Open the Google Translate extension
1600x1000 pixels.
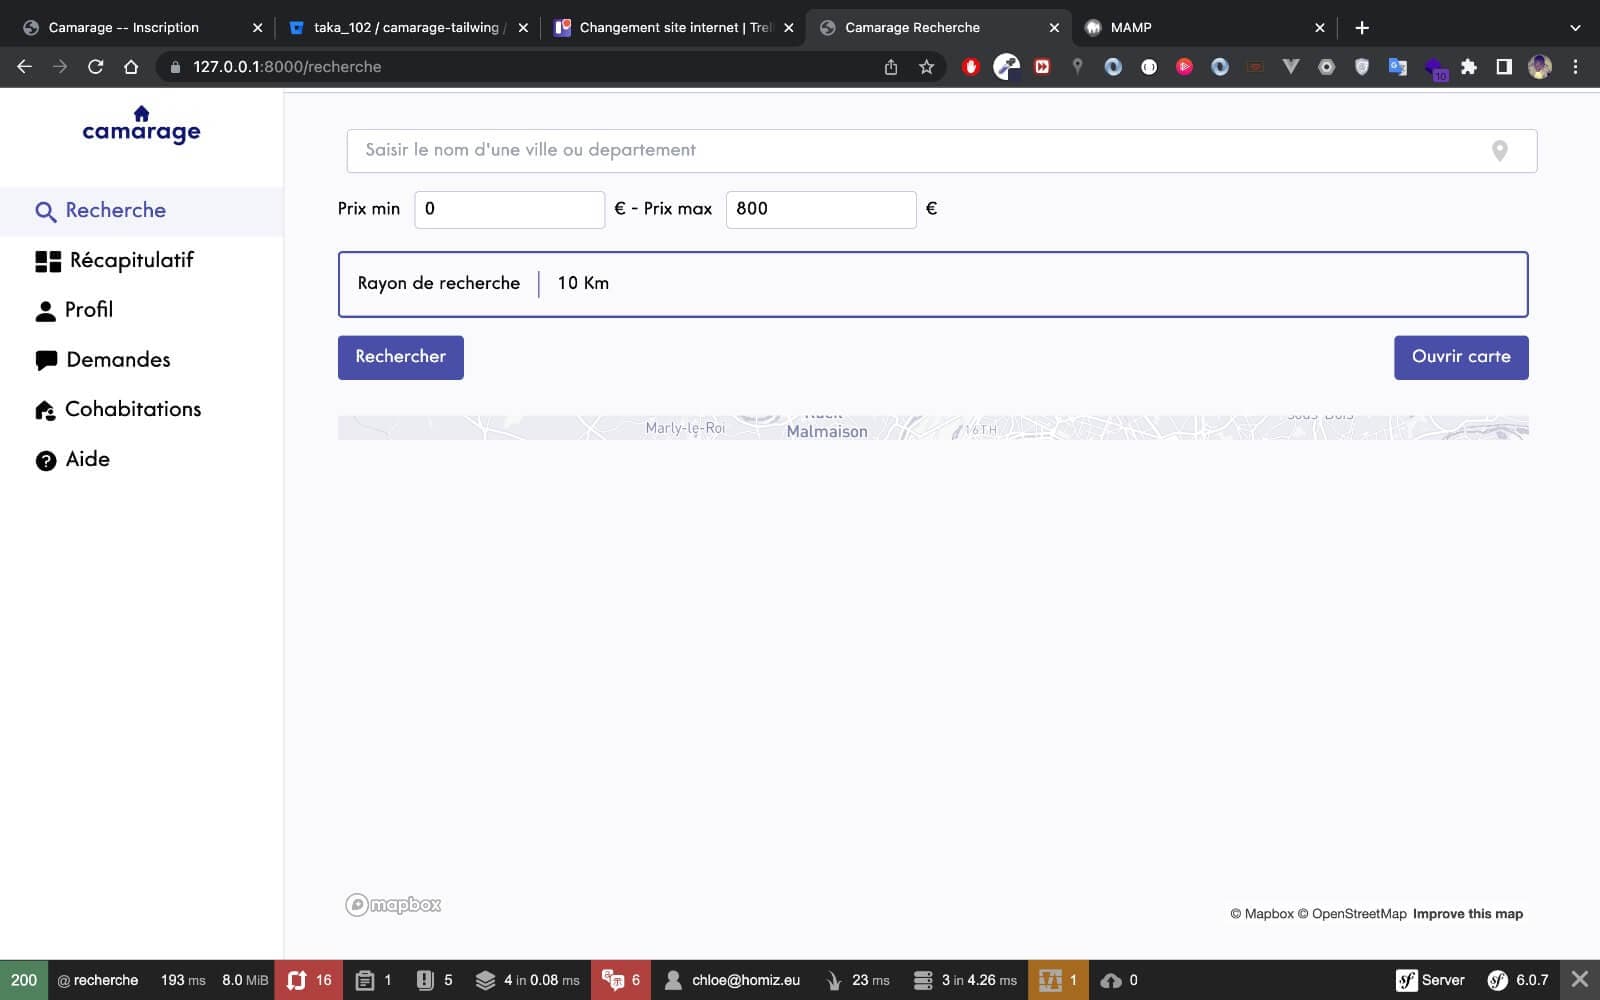(1397, 67)
